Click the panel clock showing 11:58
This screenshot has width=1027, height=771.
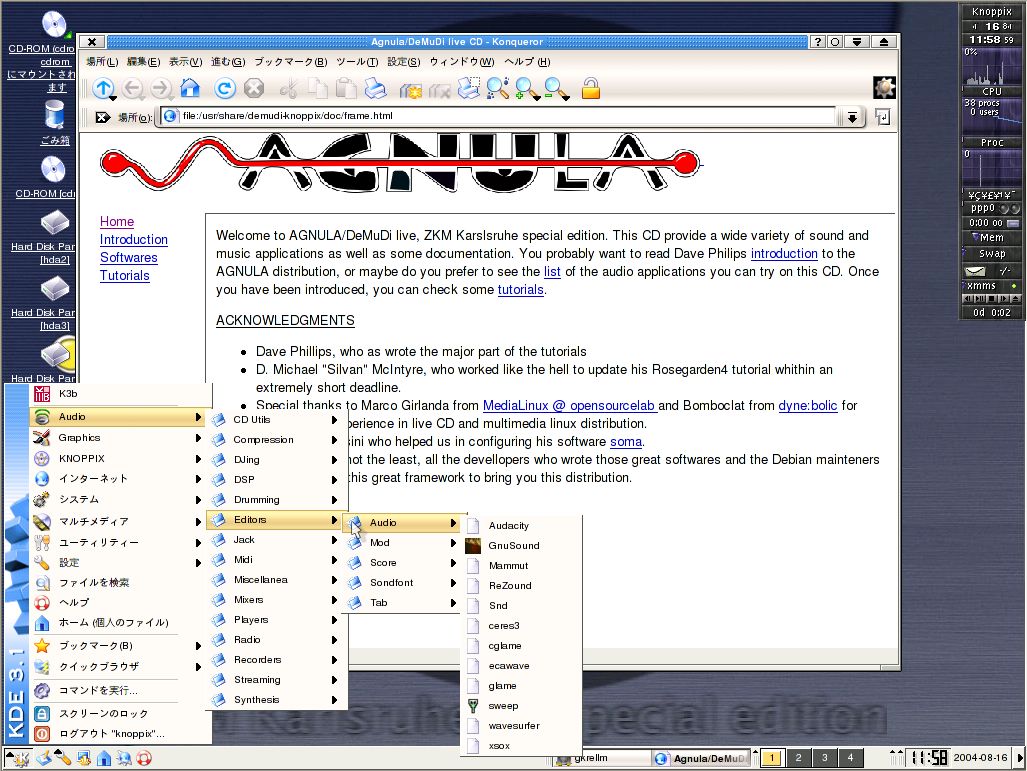point(929,758)
